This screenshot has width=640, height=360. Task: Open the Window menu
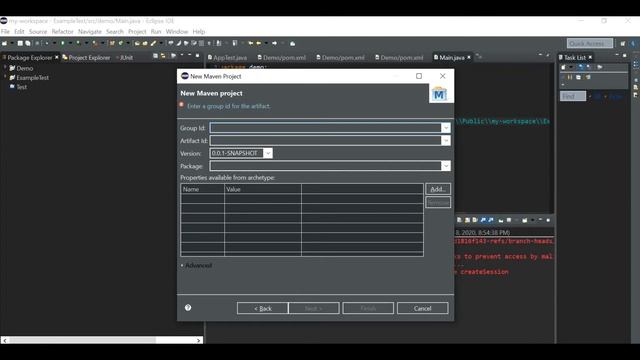point(177,31)
